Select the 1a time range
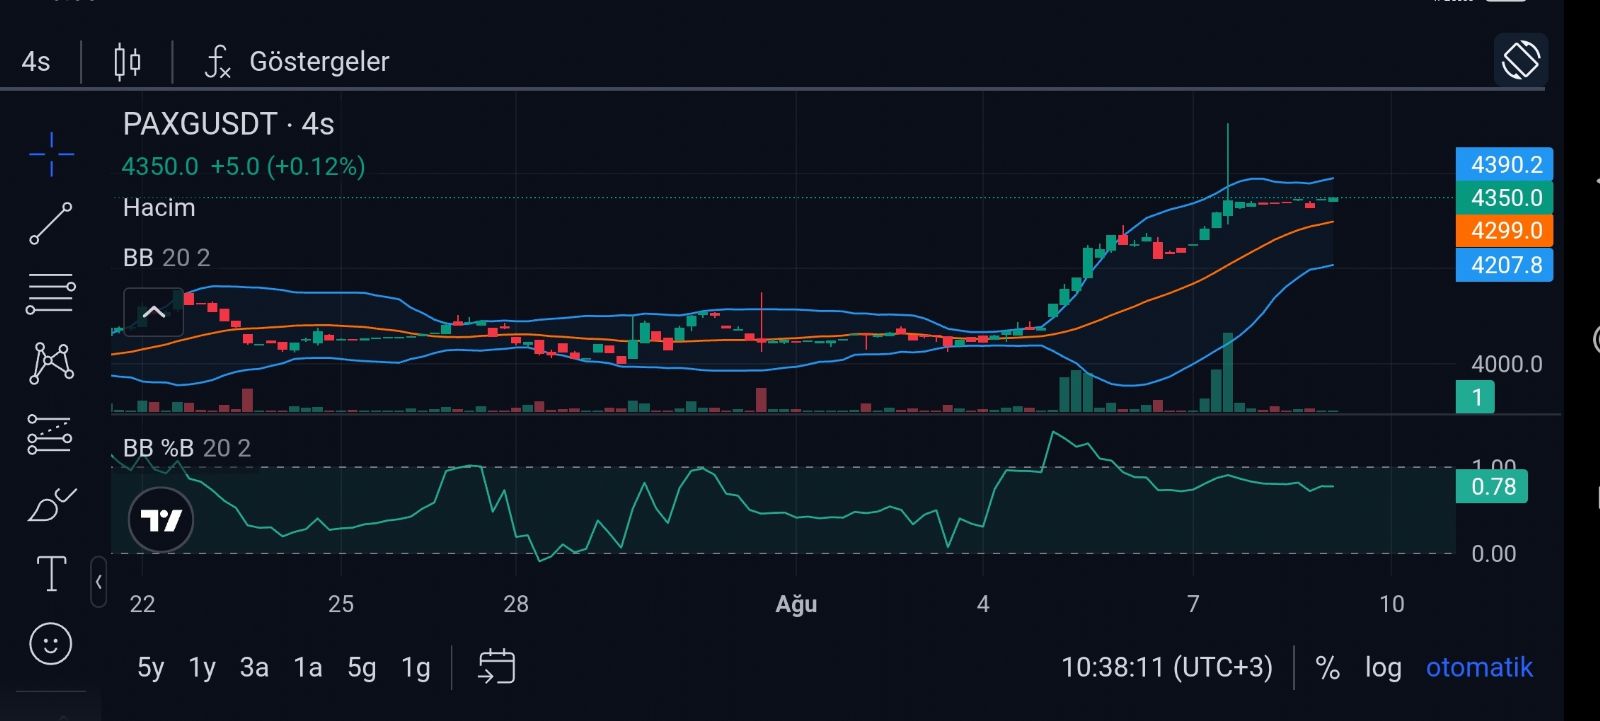The height and width of the screenshot is (721, 1600). pyautogui.click(x=308, y=667)
